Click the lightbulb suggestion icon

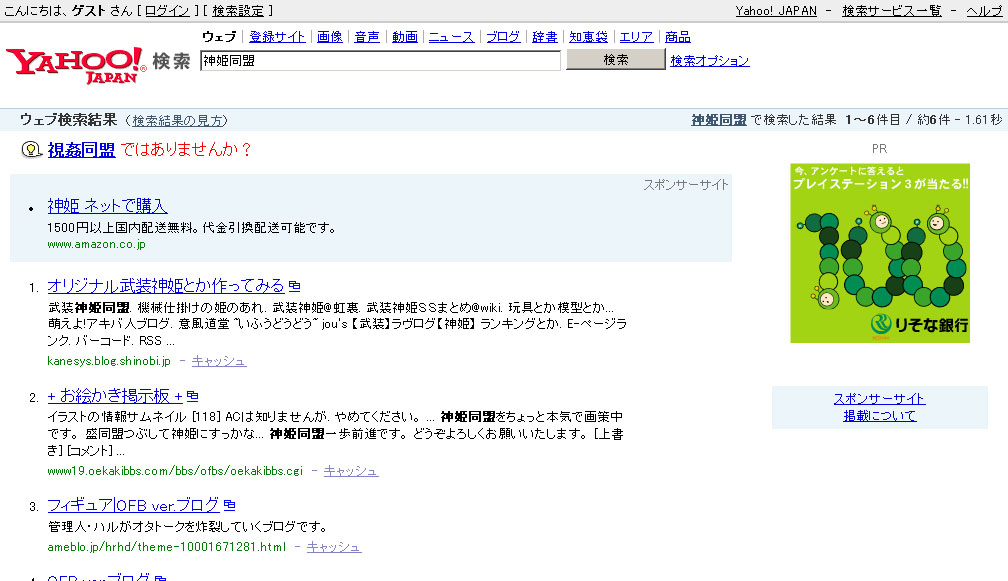coord(31,150)
